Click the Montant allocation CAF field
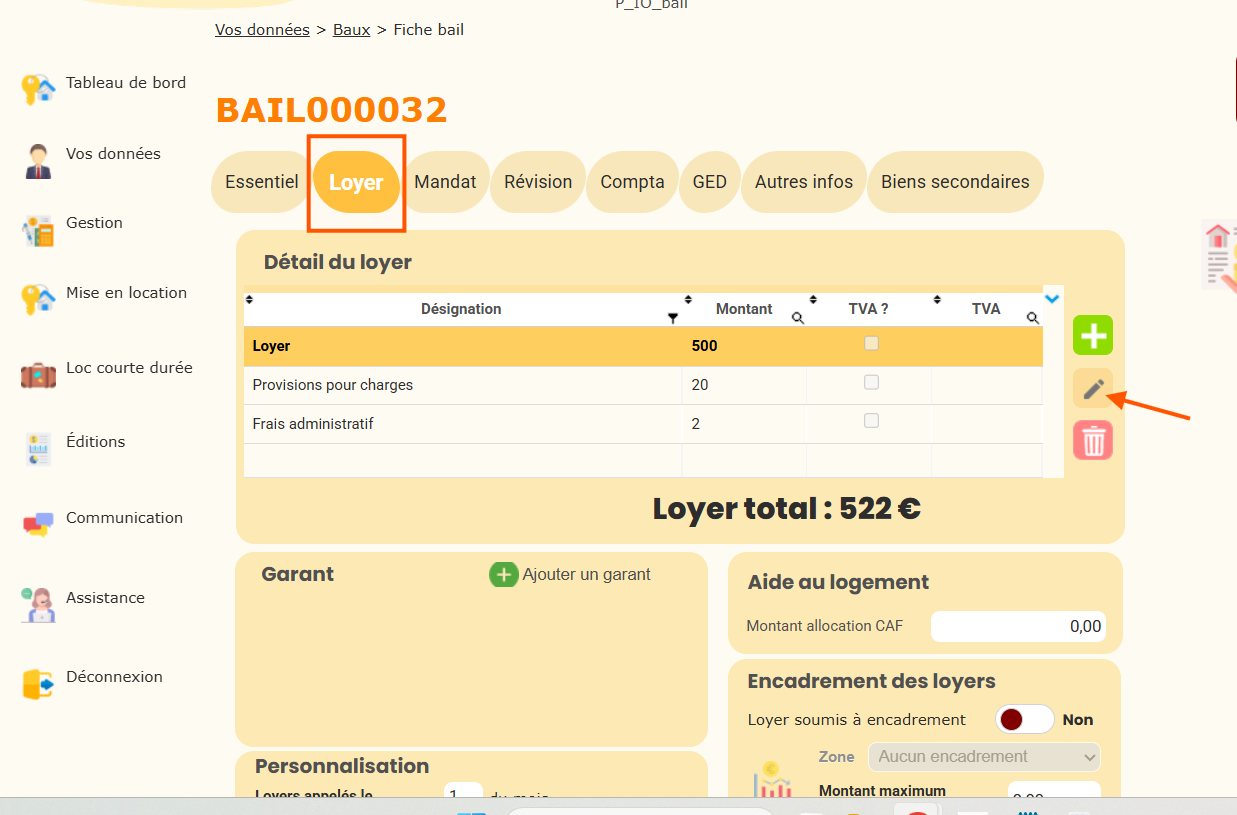 [x=1017, y=627]
